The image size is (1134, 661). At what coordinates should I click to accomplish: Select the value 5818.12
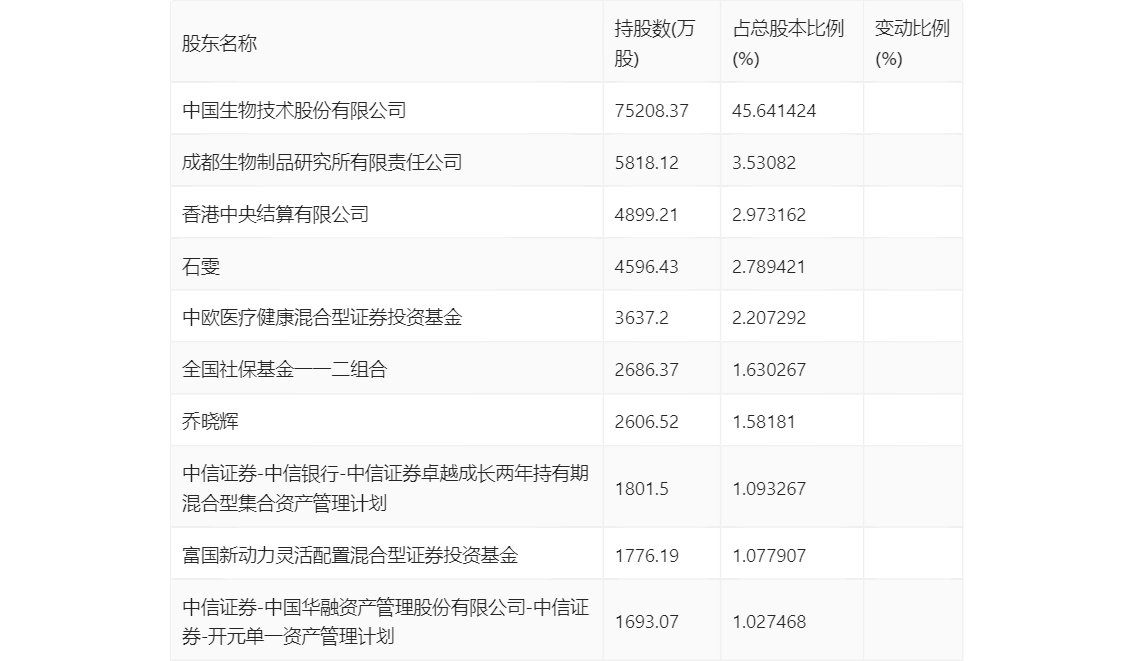[647, 163]
